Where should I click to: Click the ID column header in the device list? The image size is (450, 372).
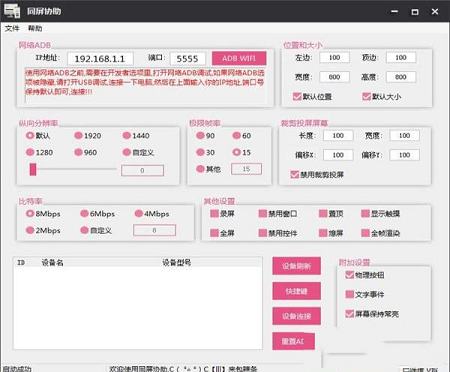pos(21,263)
